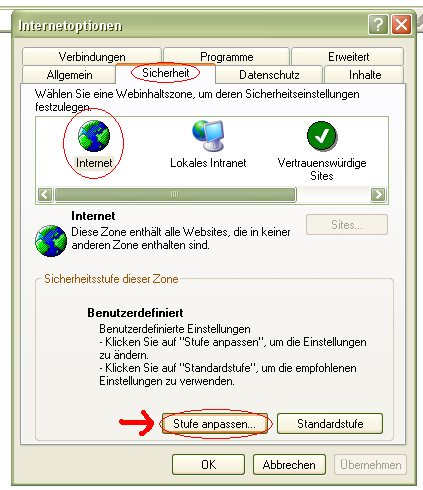Click the globe icon beside the Internet zone description
This screenshot has width=423, height=490.
coord(51,241)
